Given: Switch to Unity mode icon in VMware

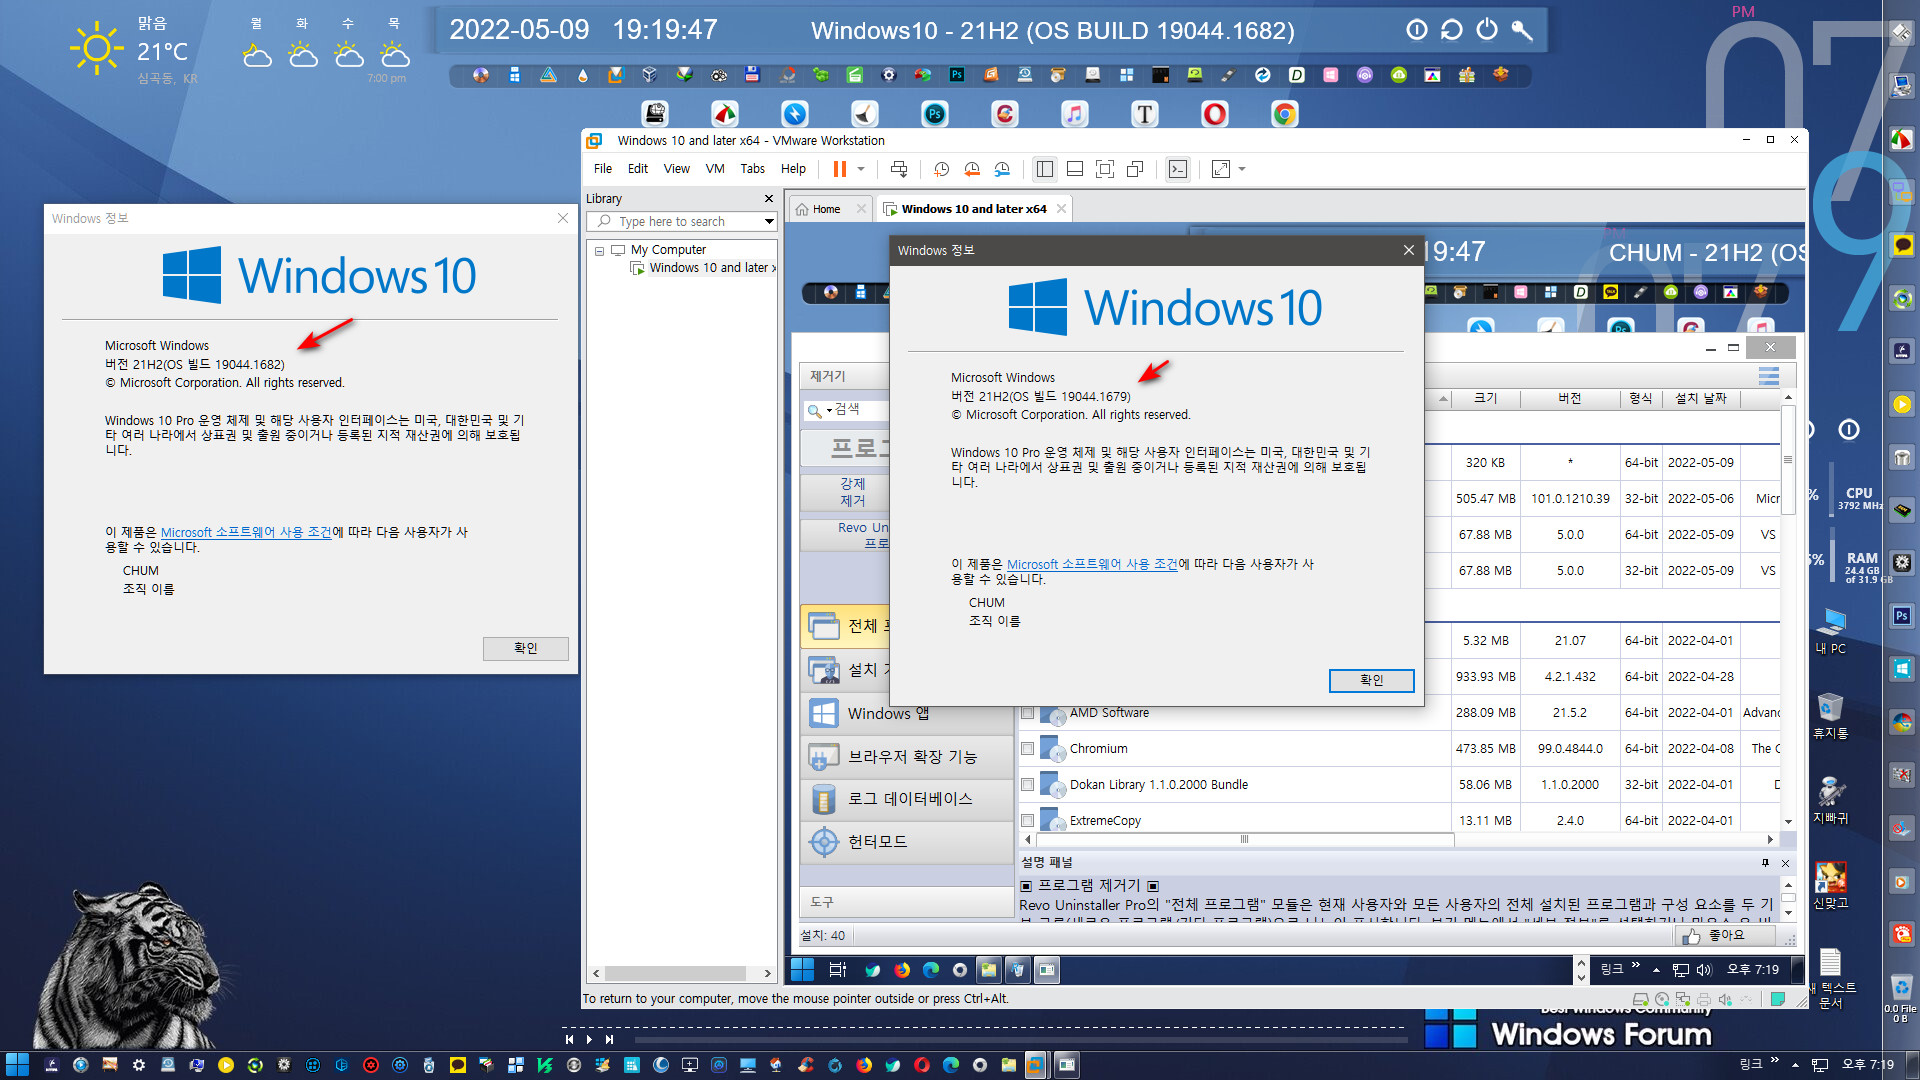Looking at the screenshot, I should [1135, 169].
